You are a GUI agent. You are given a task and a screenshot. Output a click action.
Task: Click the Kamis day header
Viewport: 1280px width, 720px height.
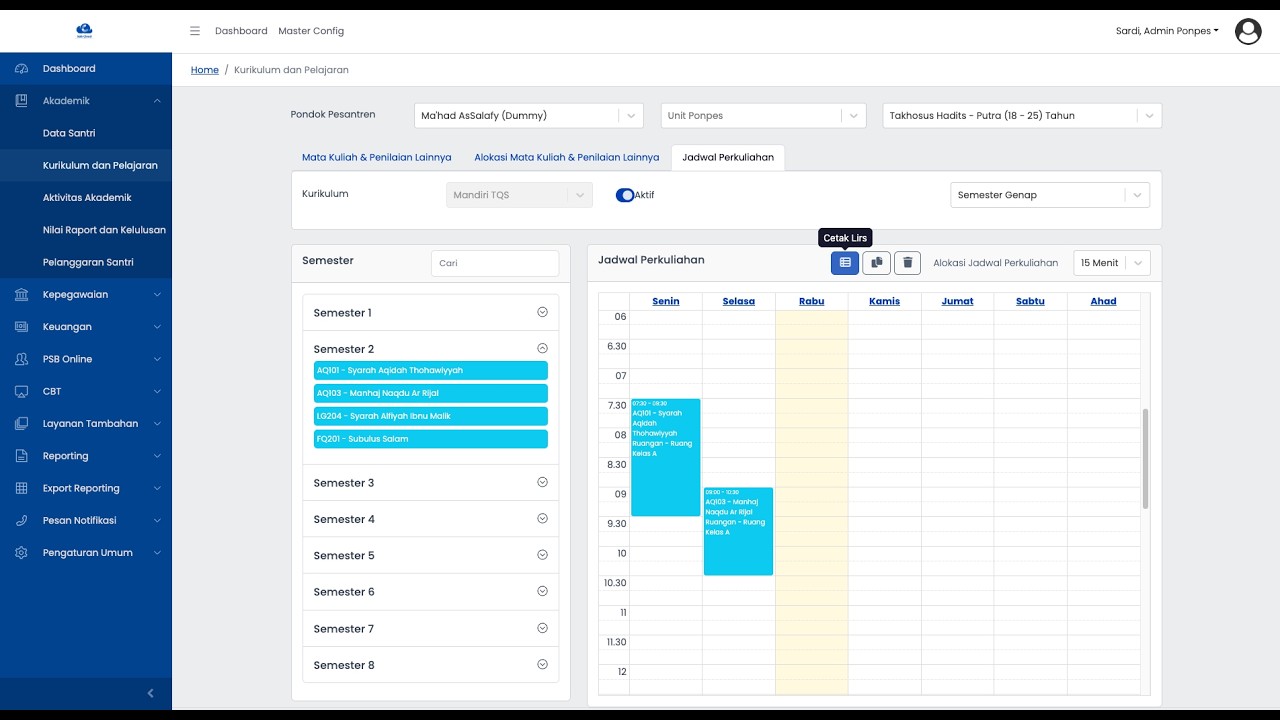click(x=884, y=301)
